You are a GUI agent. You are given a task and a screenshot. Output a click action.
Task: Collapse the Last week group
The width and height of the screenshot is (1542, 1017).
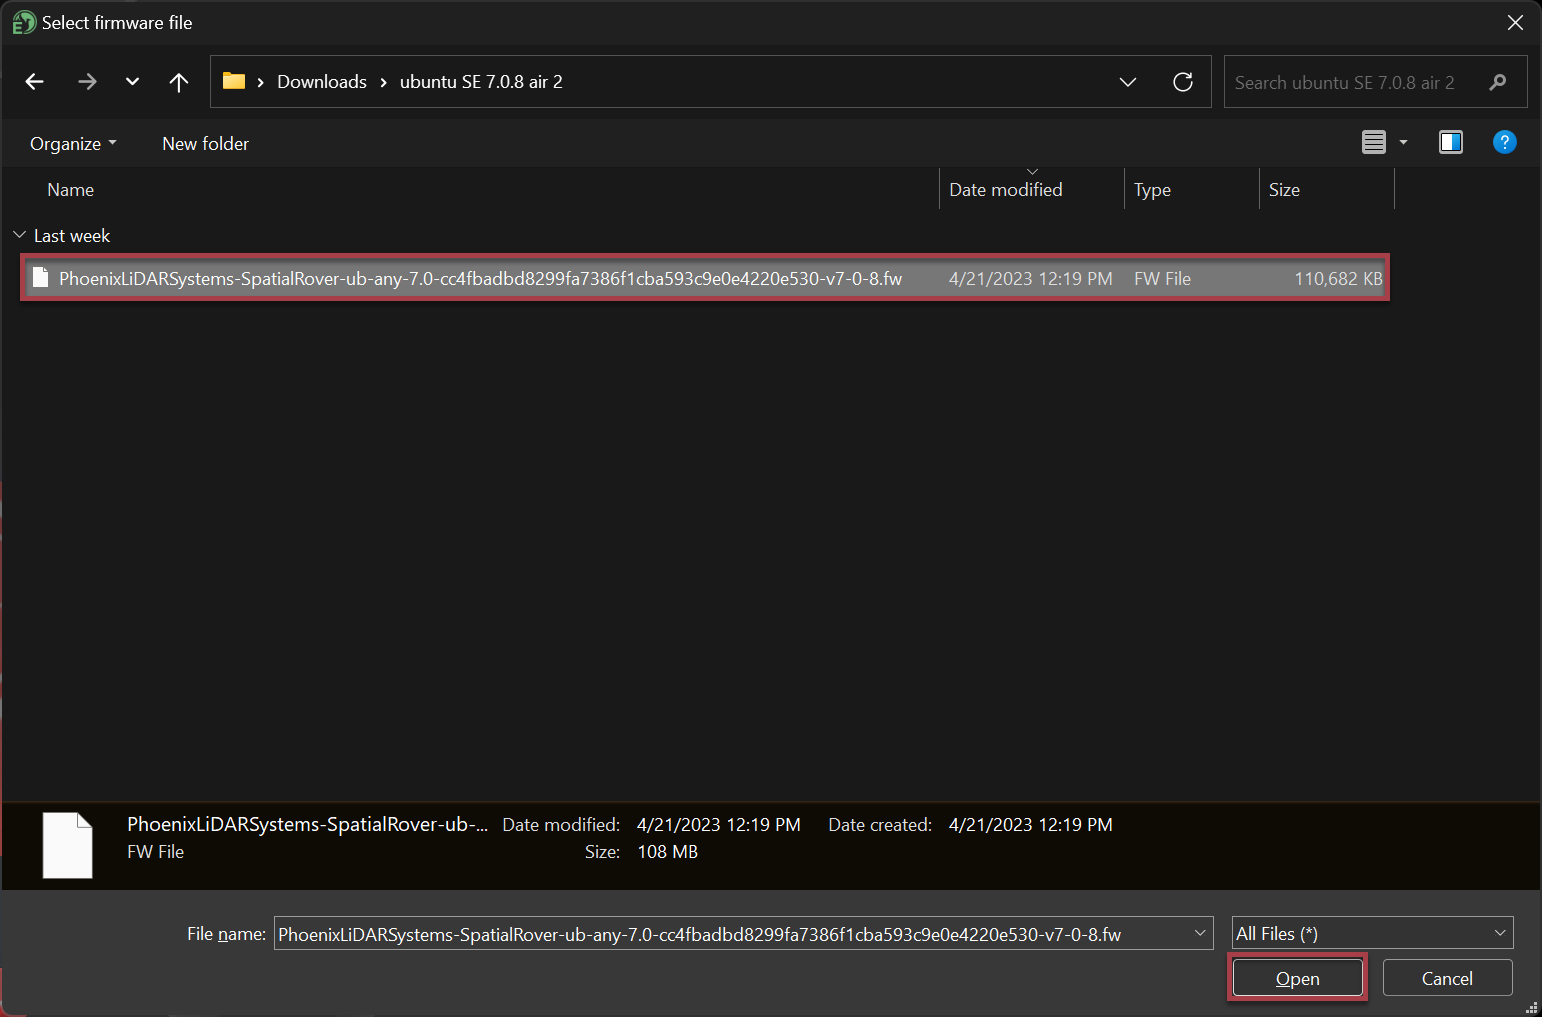point(19,235)
